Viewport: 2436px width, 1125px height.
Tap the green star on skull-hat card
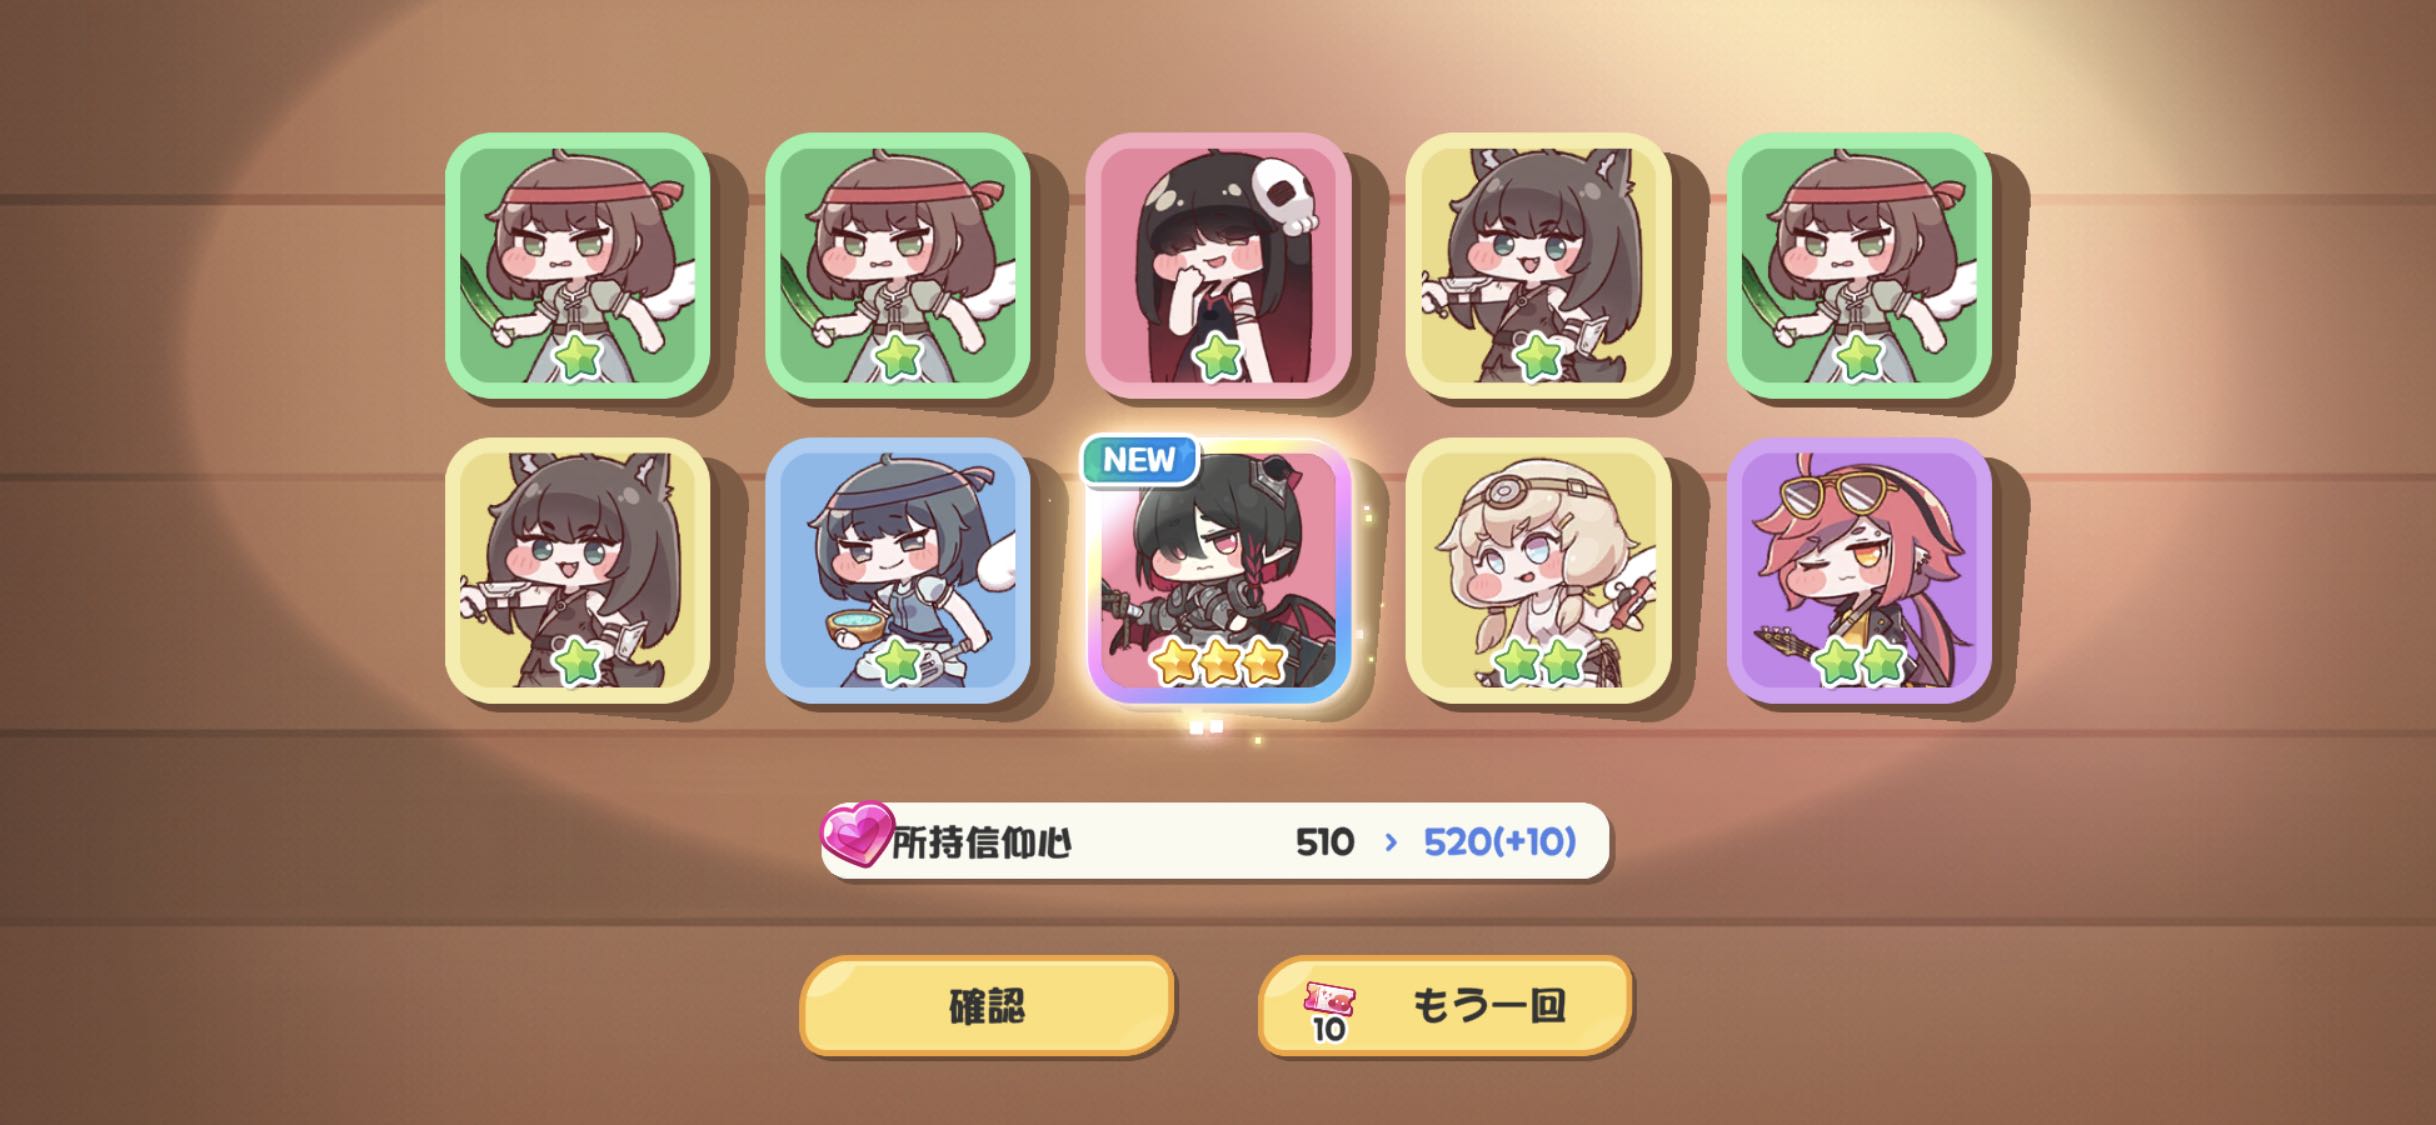pos(1218,357)
